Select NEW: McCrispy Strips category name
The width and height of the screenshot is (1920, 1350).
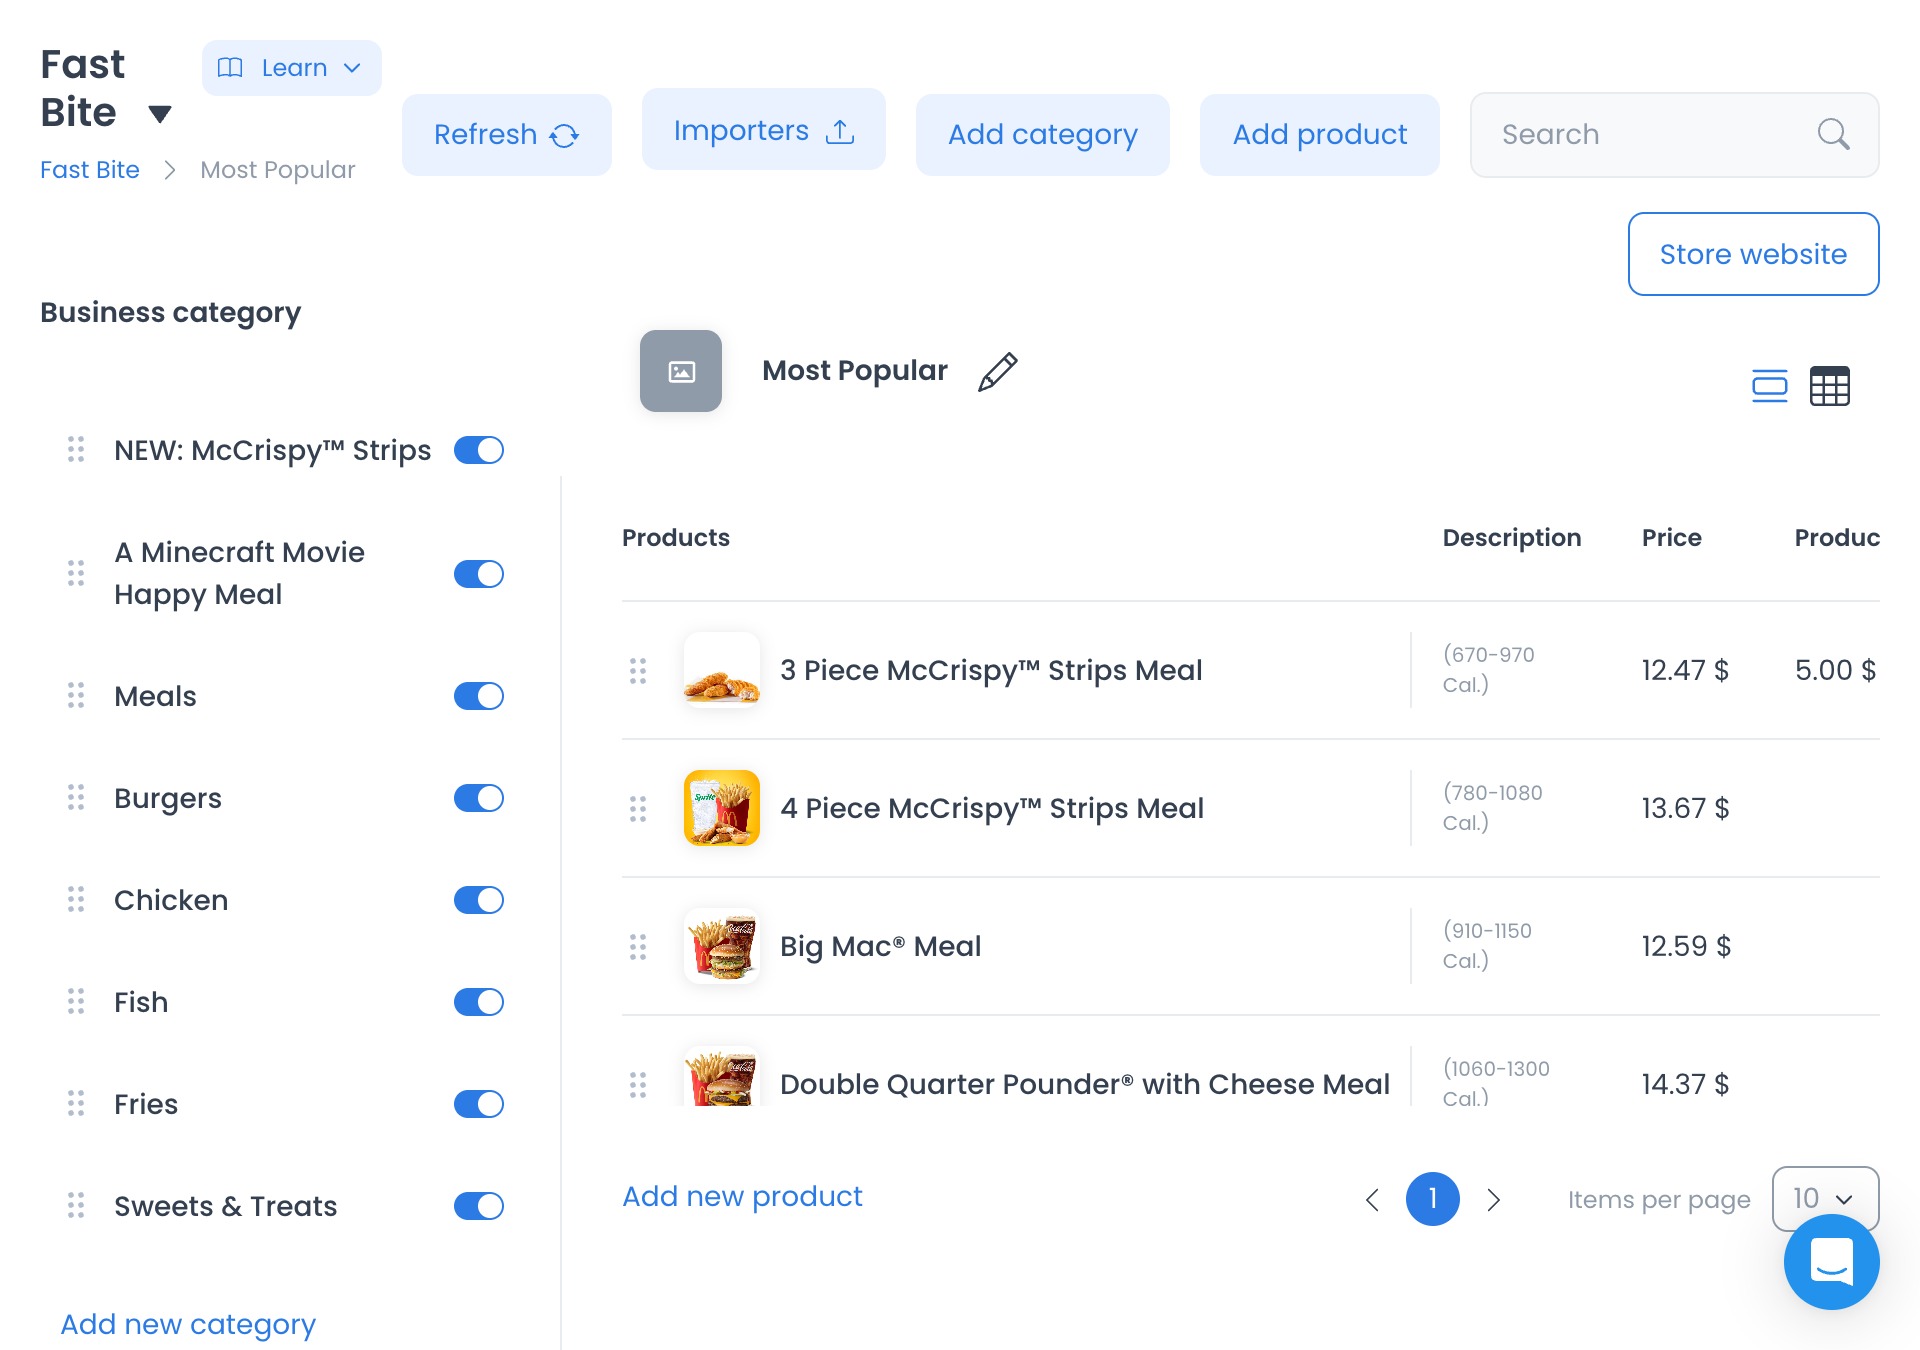click(272, 450)
